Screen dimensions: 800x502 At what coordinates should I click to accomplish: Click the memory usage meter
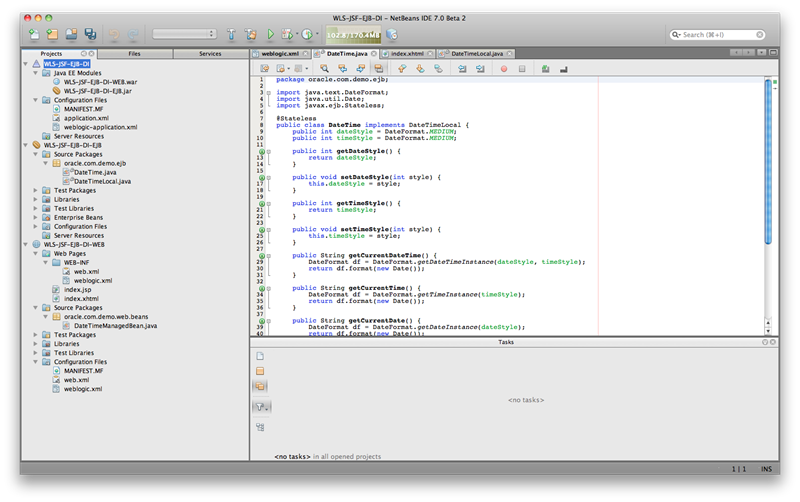(353, 35)
